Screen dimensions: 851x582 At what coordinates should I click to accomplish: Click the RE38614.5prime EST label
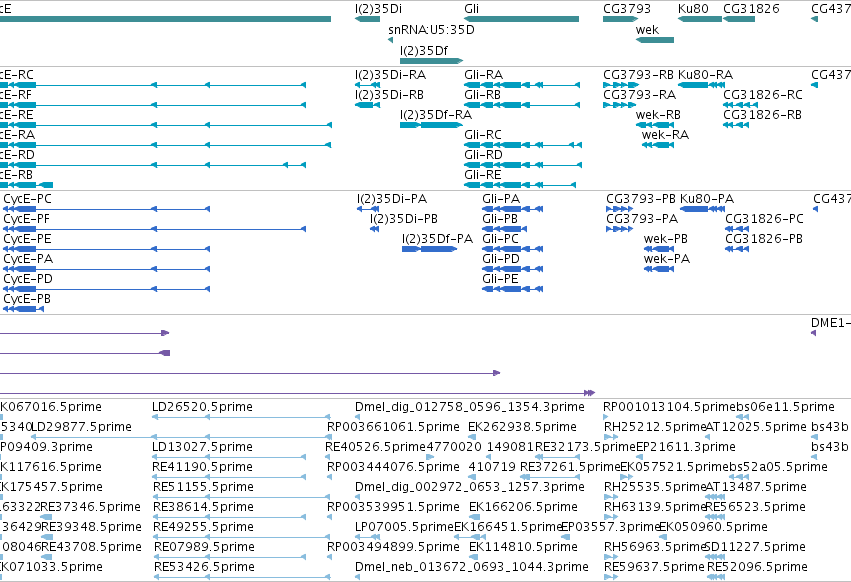click(203, 507)
